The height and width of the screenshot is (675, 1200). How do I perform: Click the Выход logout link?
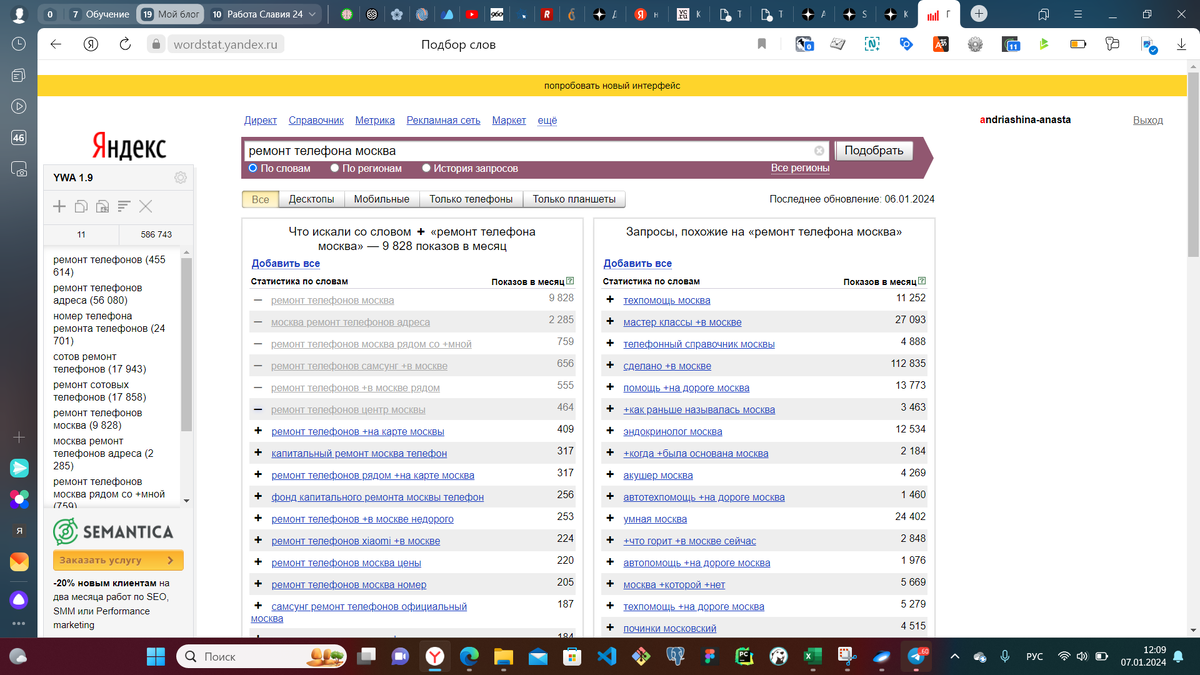coord(1148,120)
